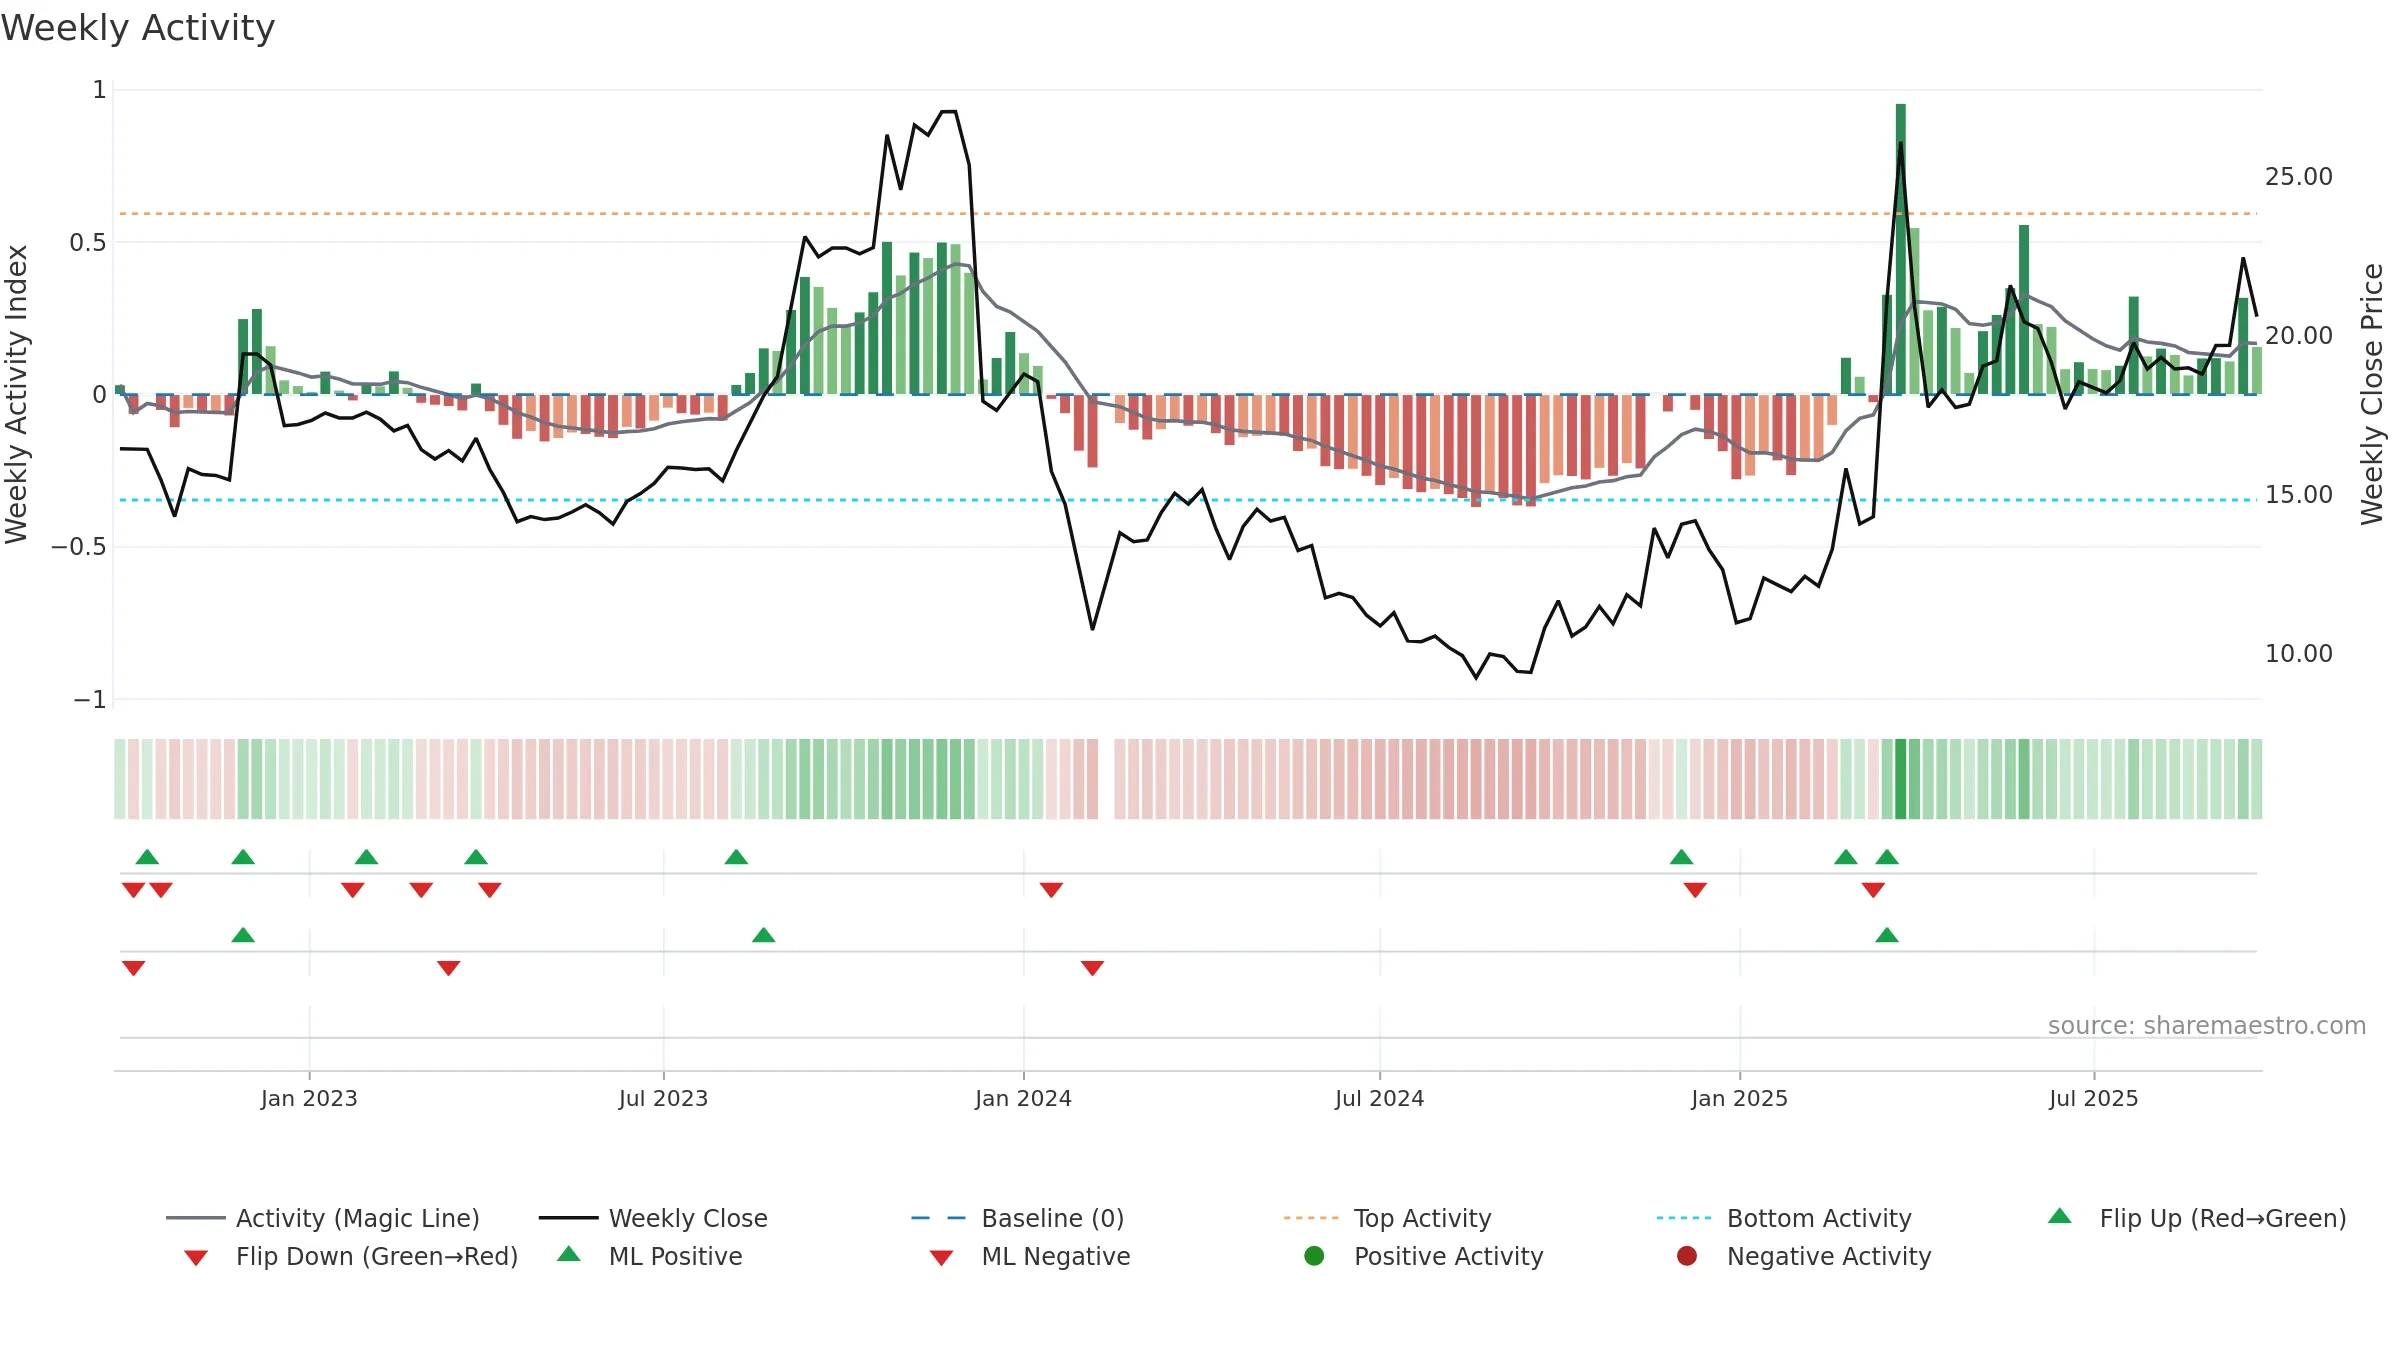Click the Jul 2023 x-axis label
This screenshot has width=2400, height=1350.
coord(663,1098)
